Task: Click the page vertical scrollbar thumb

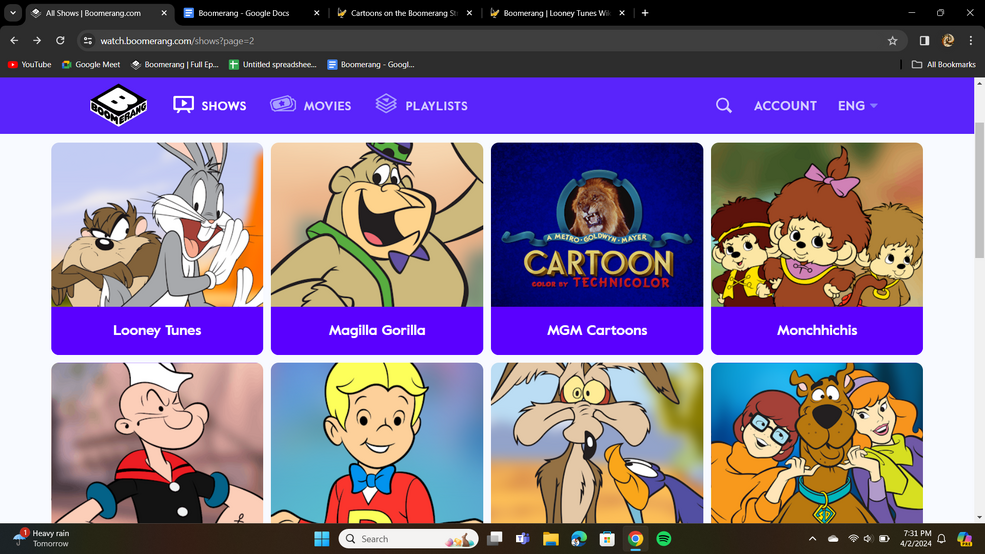Action: [979, 190]
